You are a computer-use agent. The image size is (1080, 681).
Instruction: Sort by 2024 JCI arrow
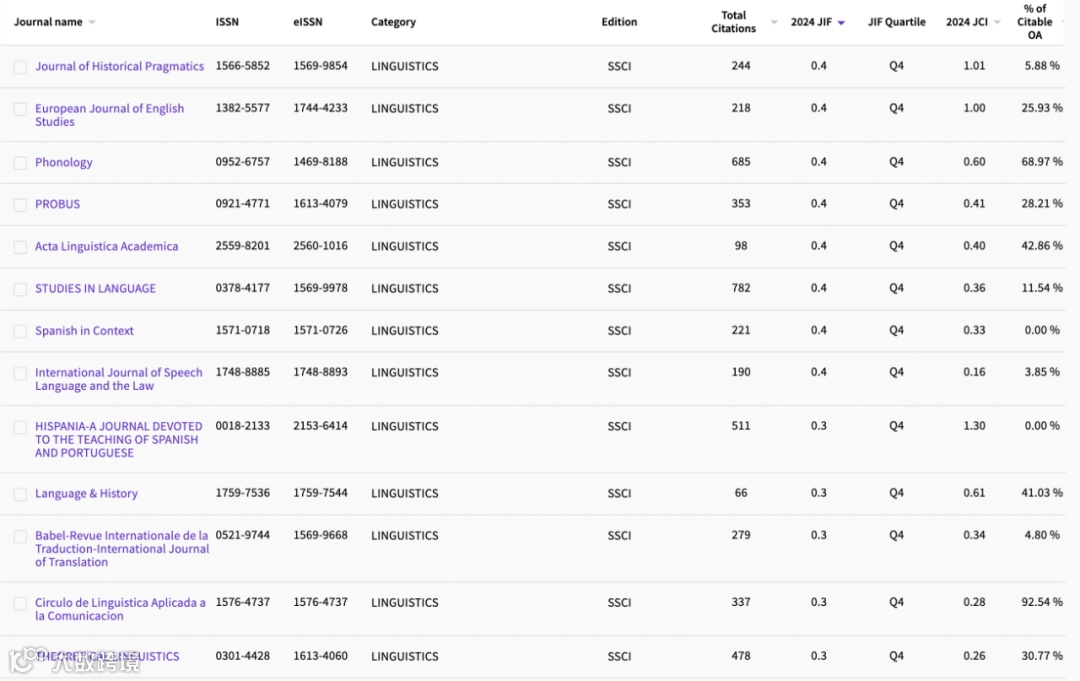[x=997, y=23]
